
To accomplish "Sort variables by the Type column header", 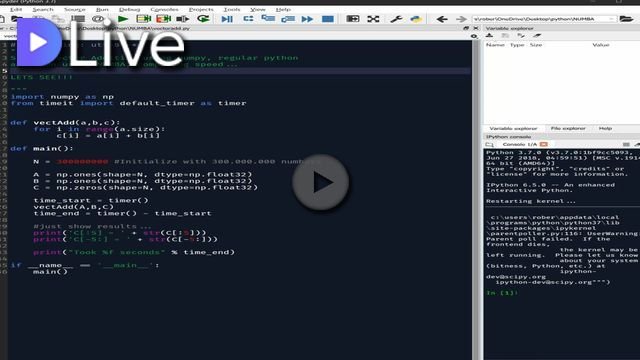I will coord(517,45).
